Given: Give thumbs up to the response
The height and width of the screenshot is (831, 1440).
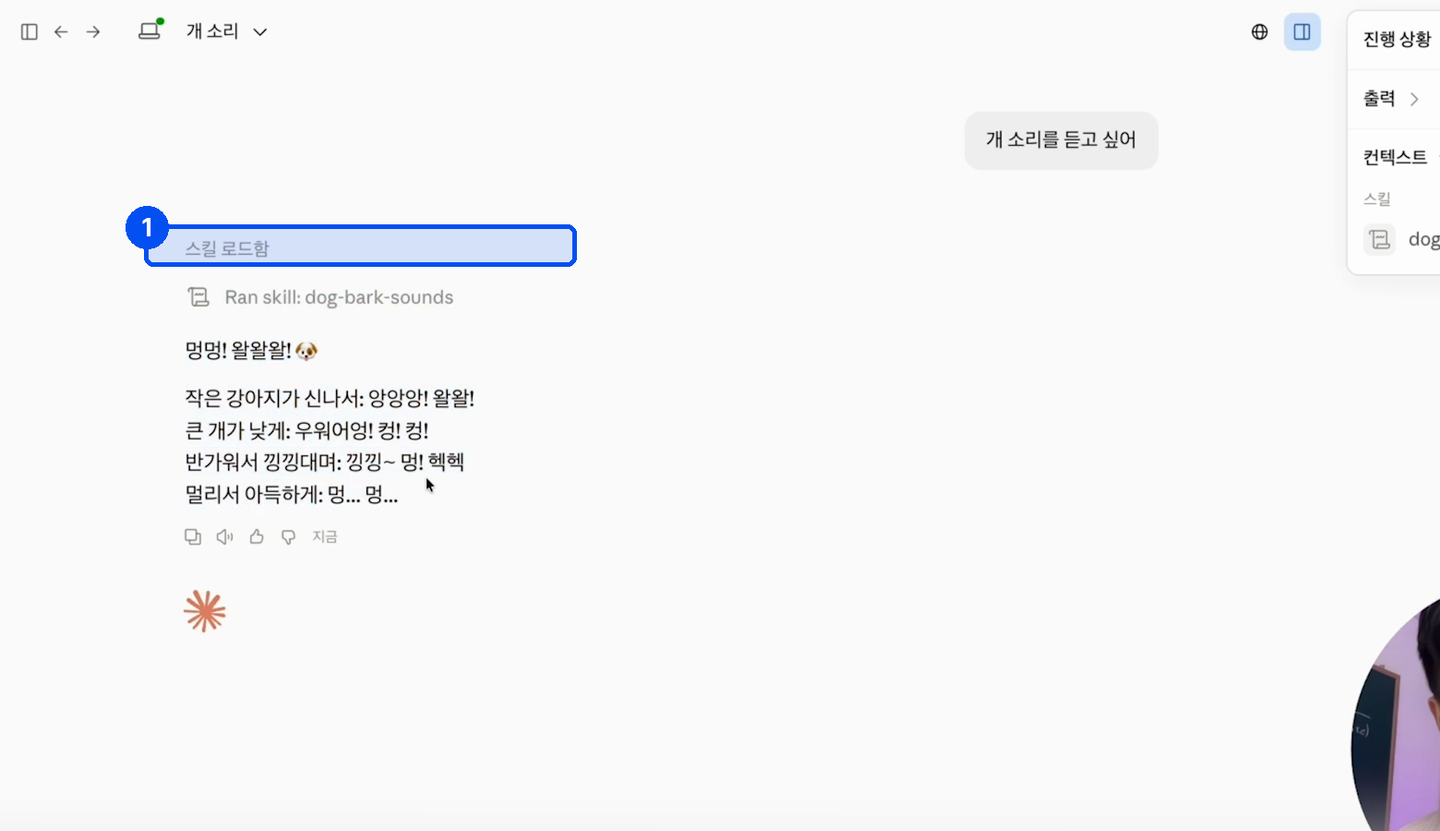Looking at the screenshot, I should tap(257, 537).
